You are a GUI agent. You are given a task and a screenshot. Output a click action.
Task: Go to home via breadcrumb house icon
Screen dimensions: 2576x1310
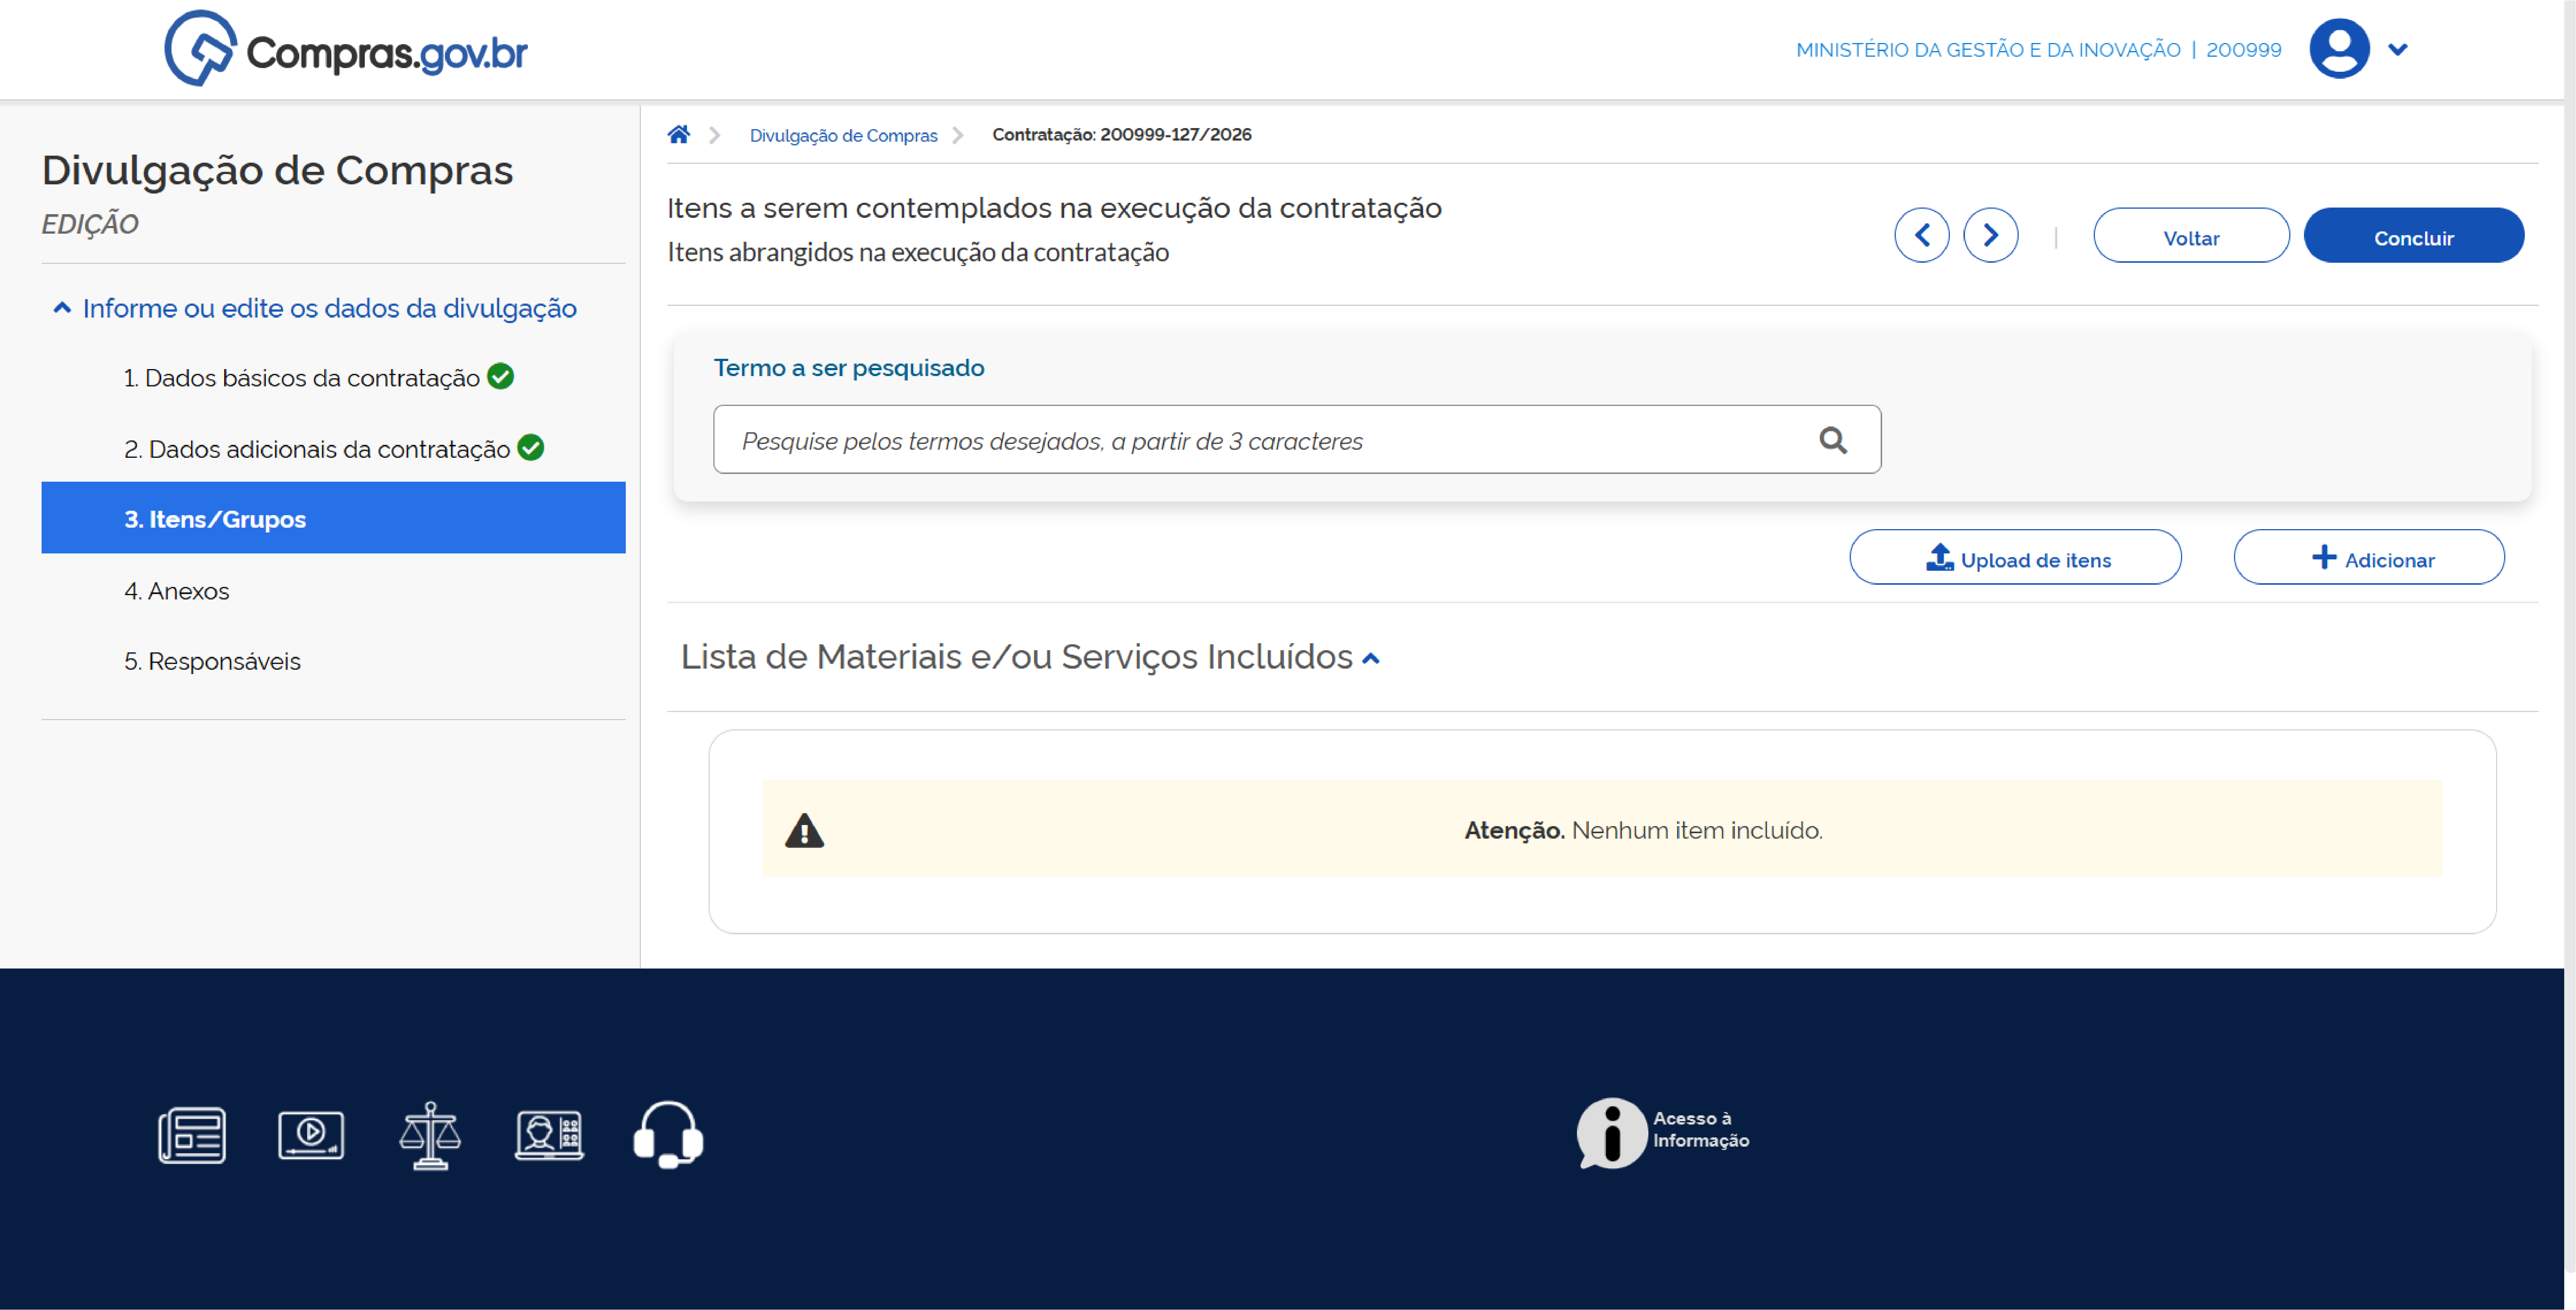679,134
